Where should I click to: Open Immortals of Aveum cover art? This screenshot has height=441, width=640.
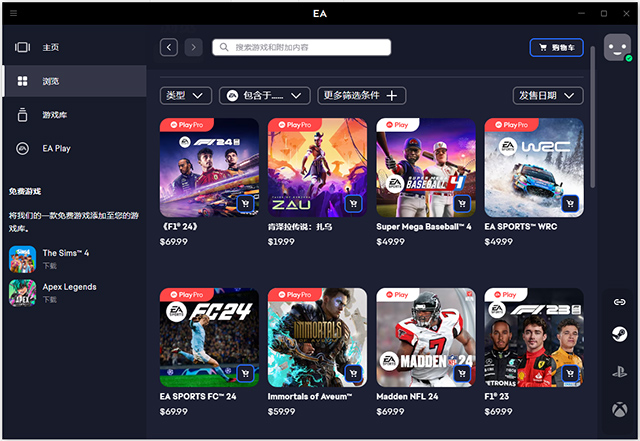click(317, 337)
